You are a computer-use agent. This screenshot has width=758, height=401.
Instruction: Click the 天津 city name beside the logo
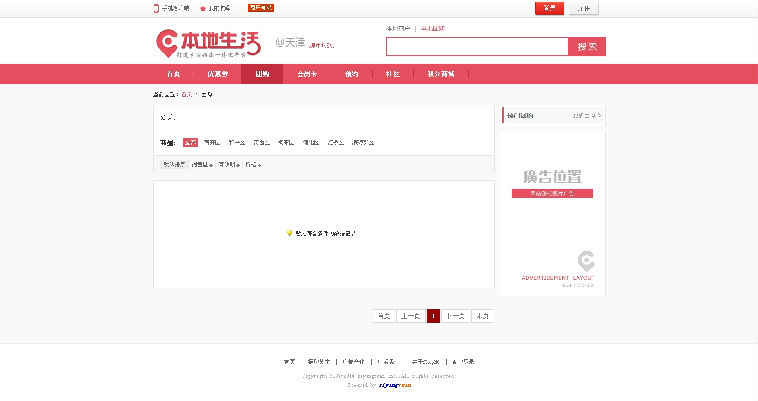point(294,43)
